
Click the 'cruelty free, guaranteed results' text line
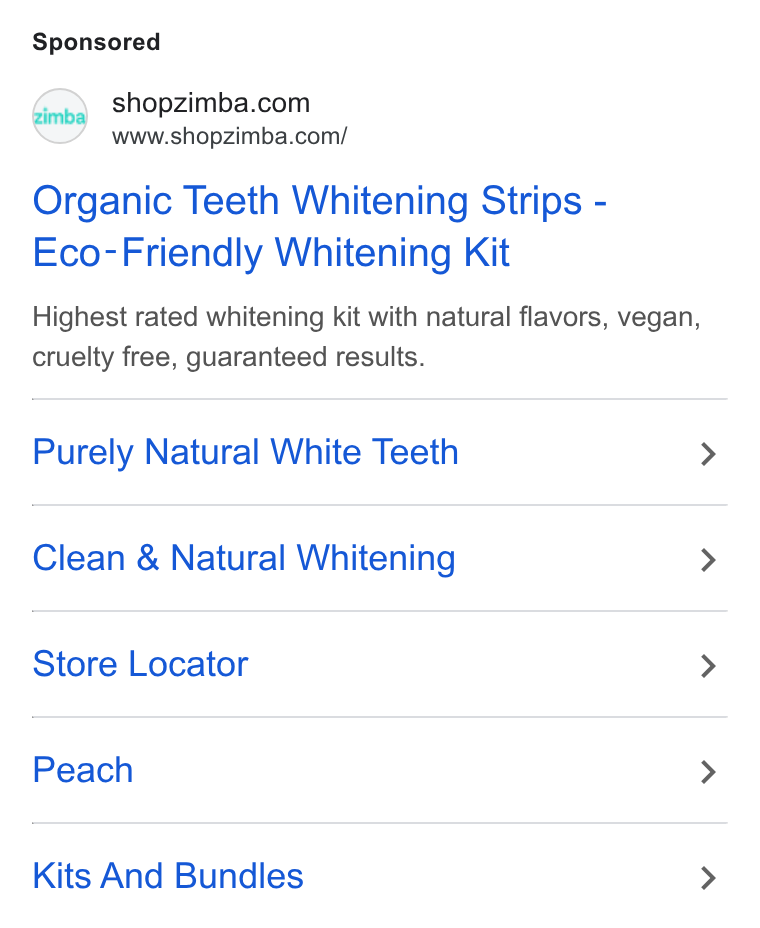(229, 357)
